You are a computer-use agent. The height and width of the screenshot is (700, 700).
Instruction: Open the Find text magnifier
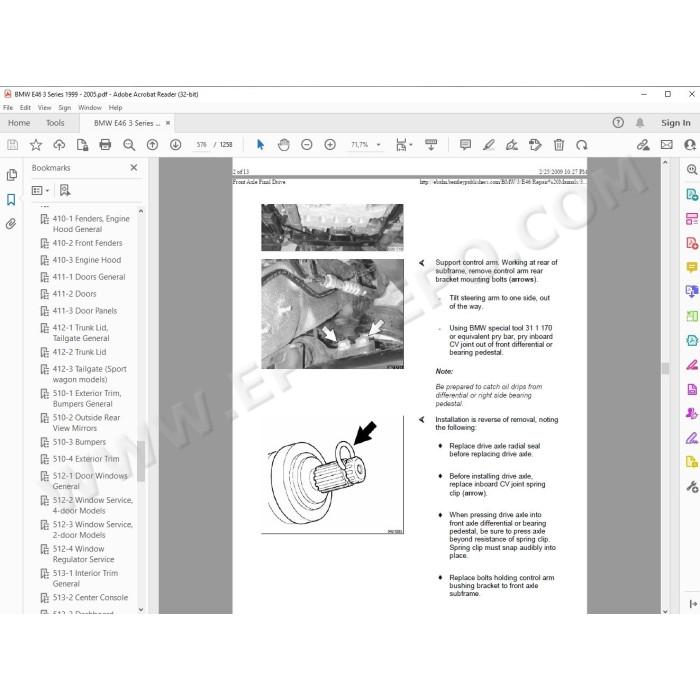[129, 145]
